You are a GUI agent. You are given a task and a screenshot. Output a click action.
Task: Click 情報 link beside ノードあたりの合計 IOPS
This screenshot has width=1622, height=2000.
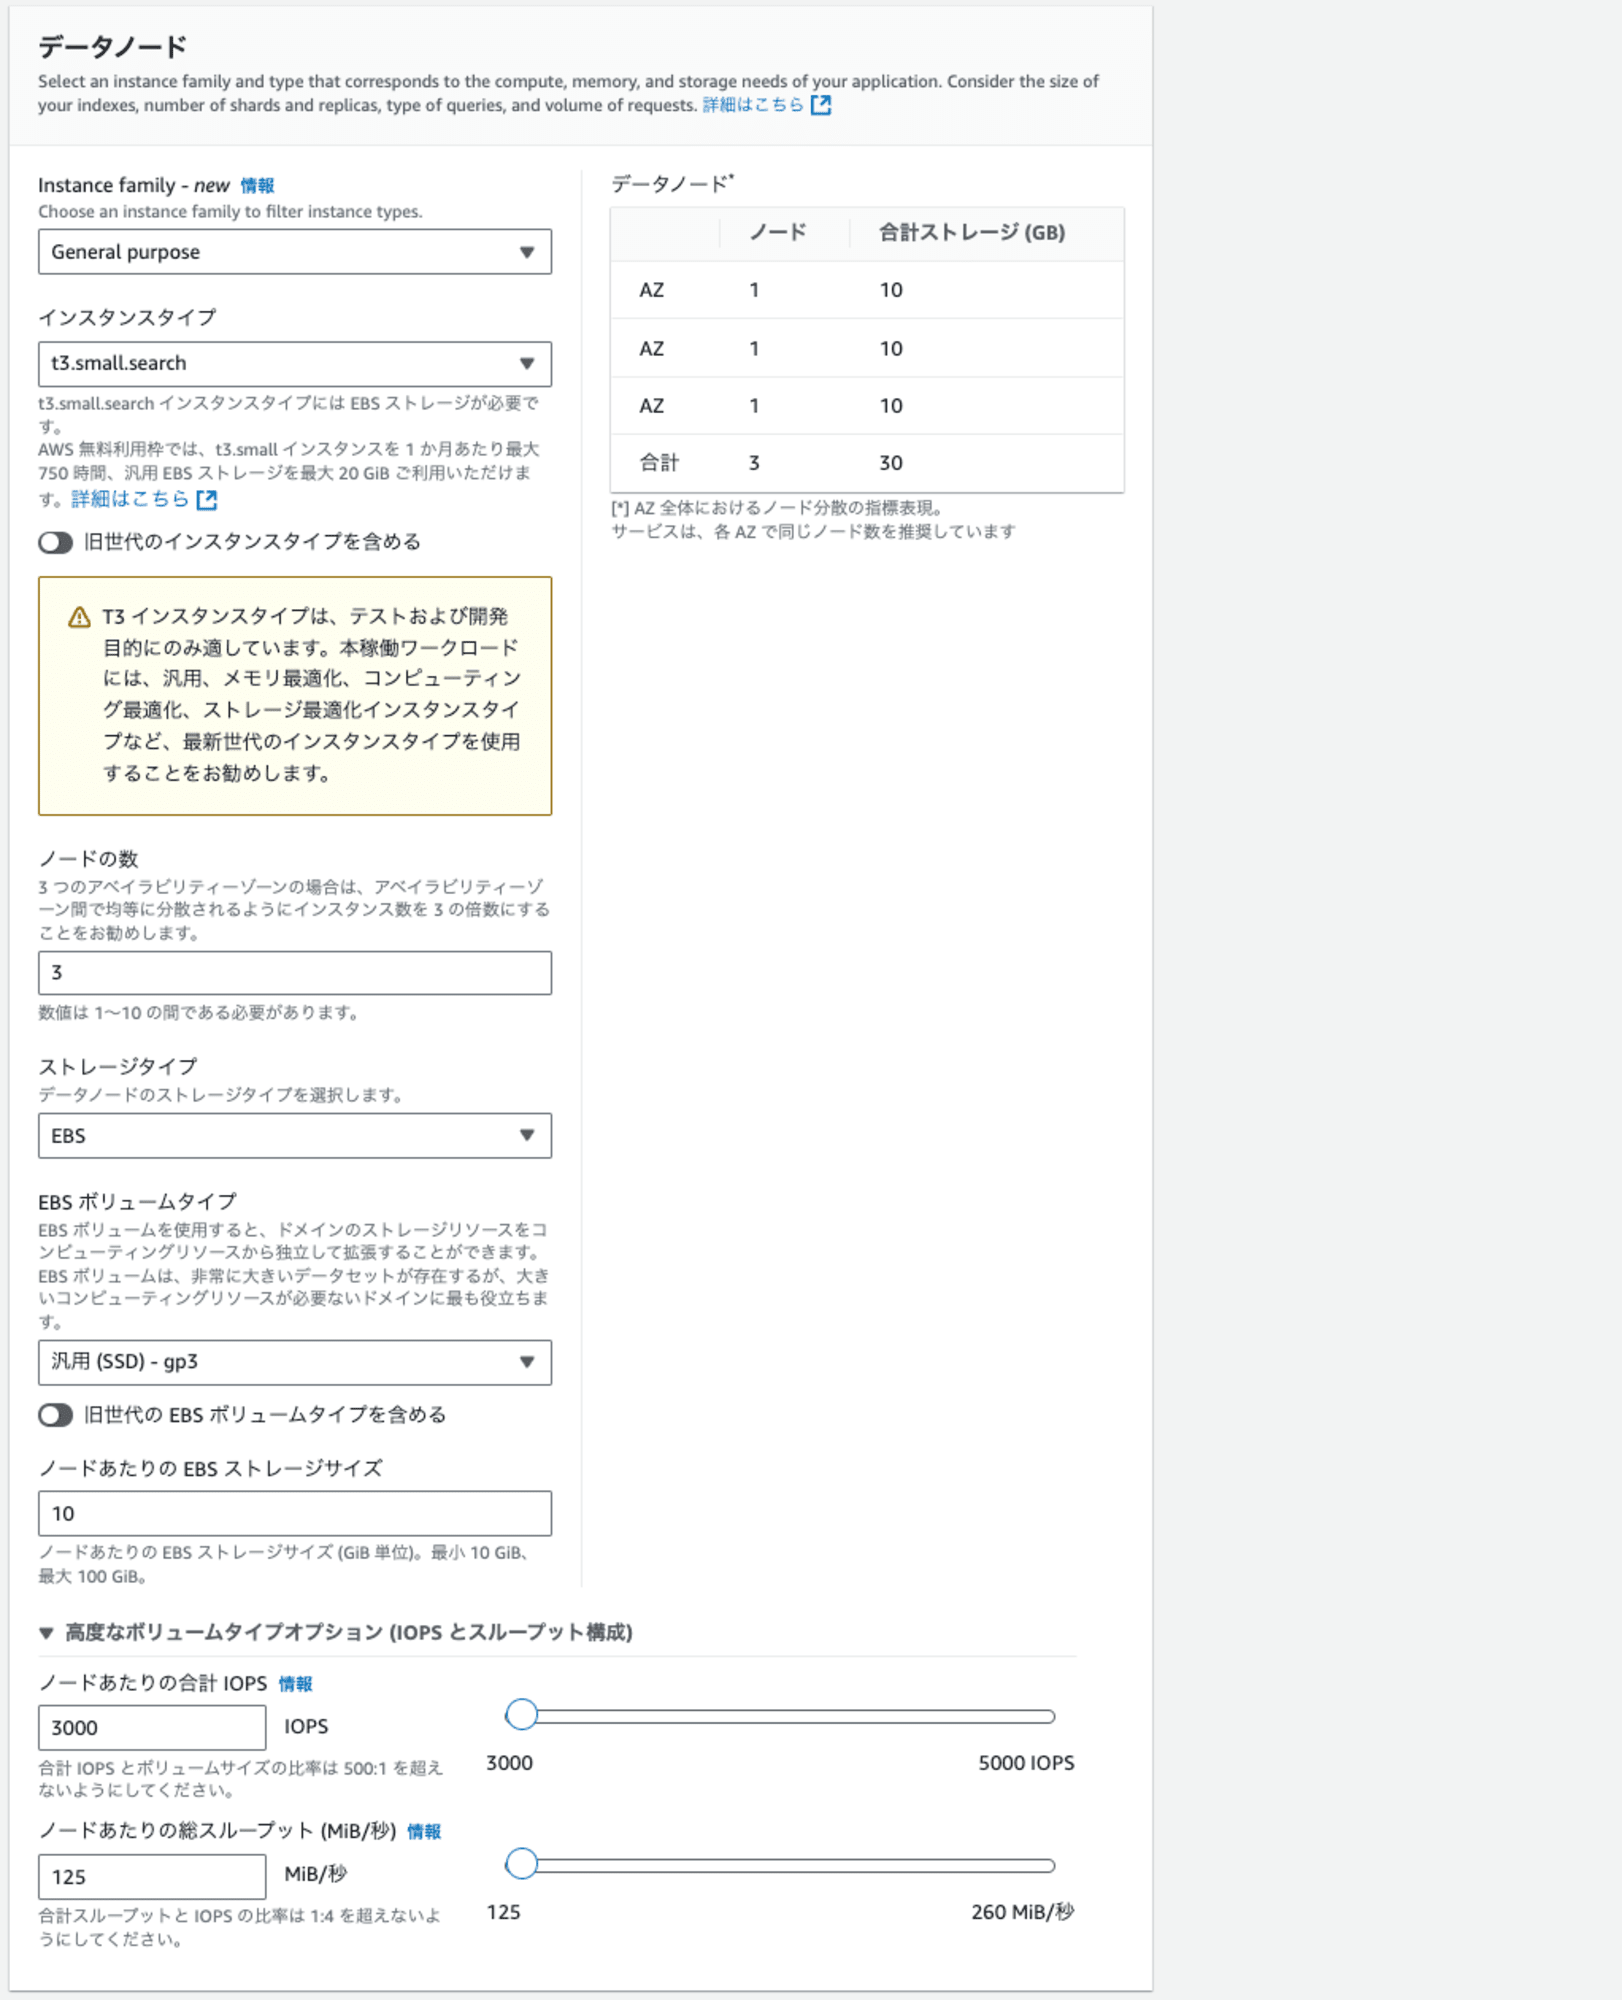tap(296, 1684)
